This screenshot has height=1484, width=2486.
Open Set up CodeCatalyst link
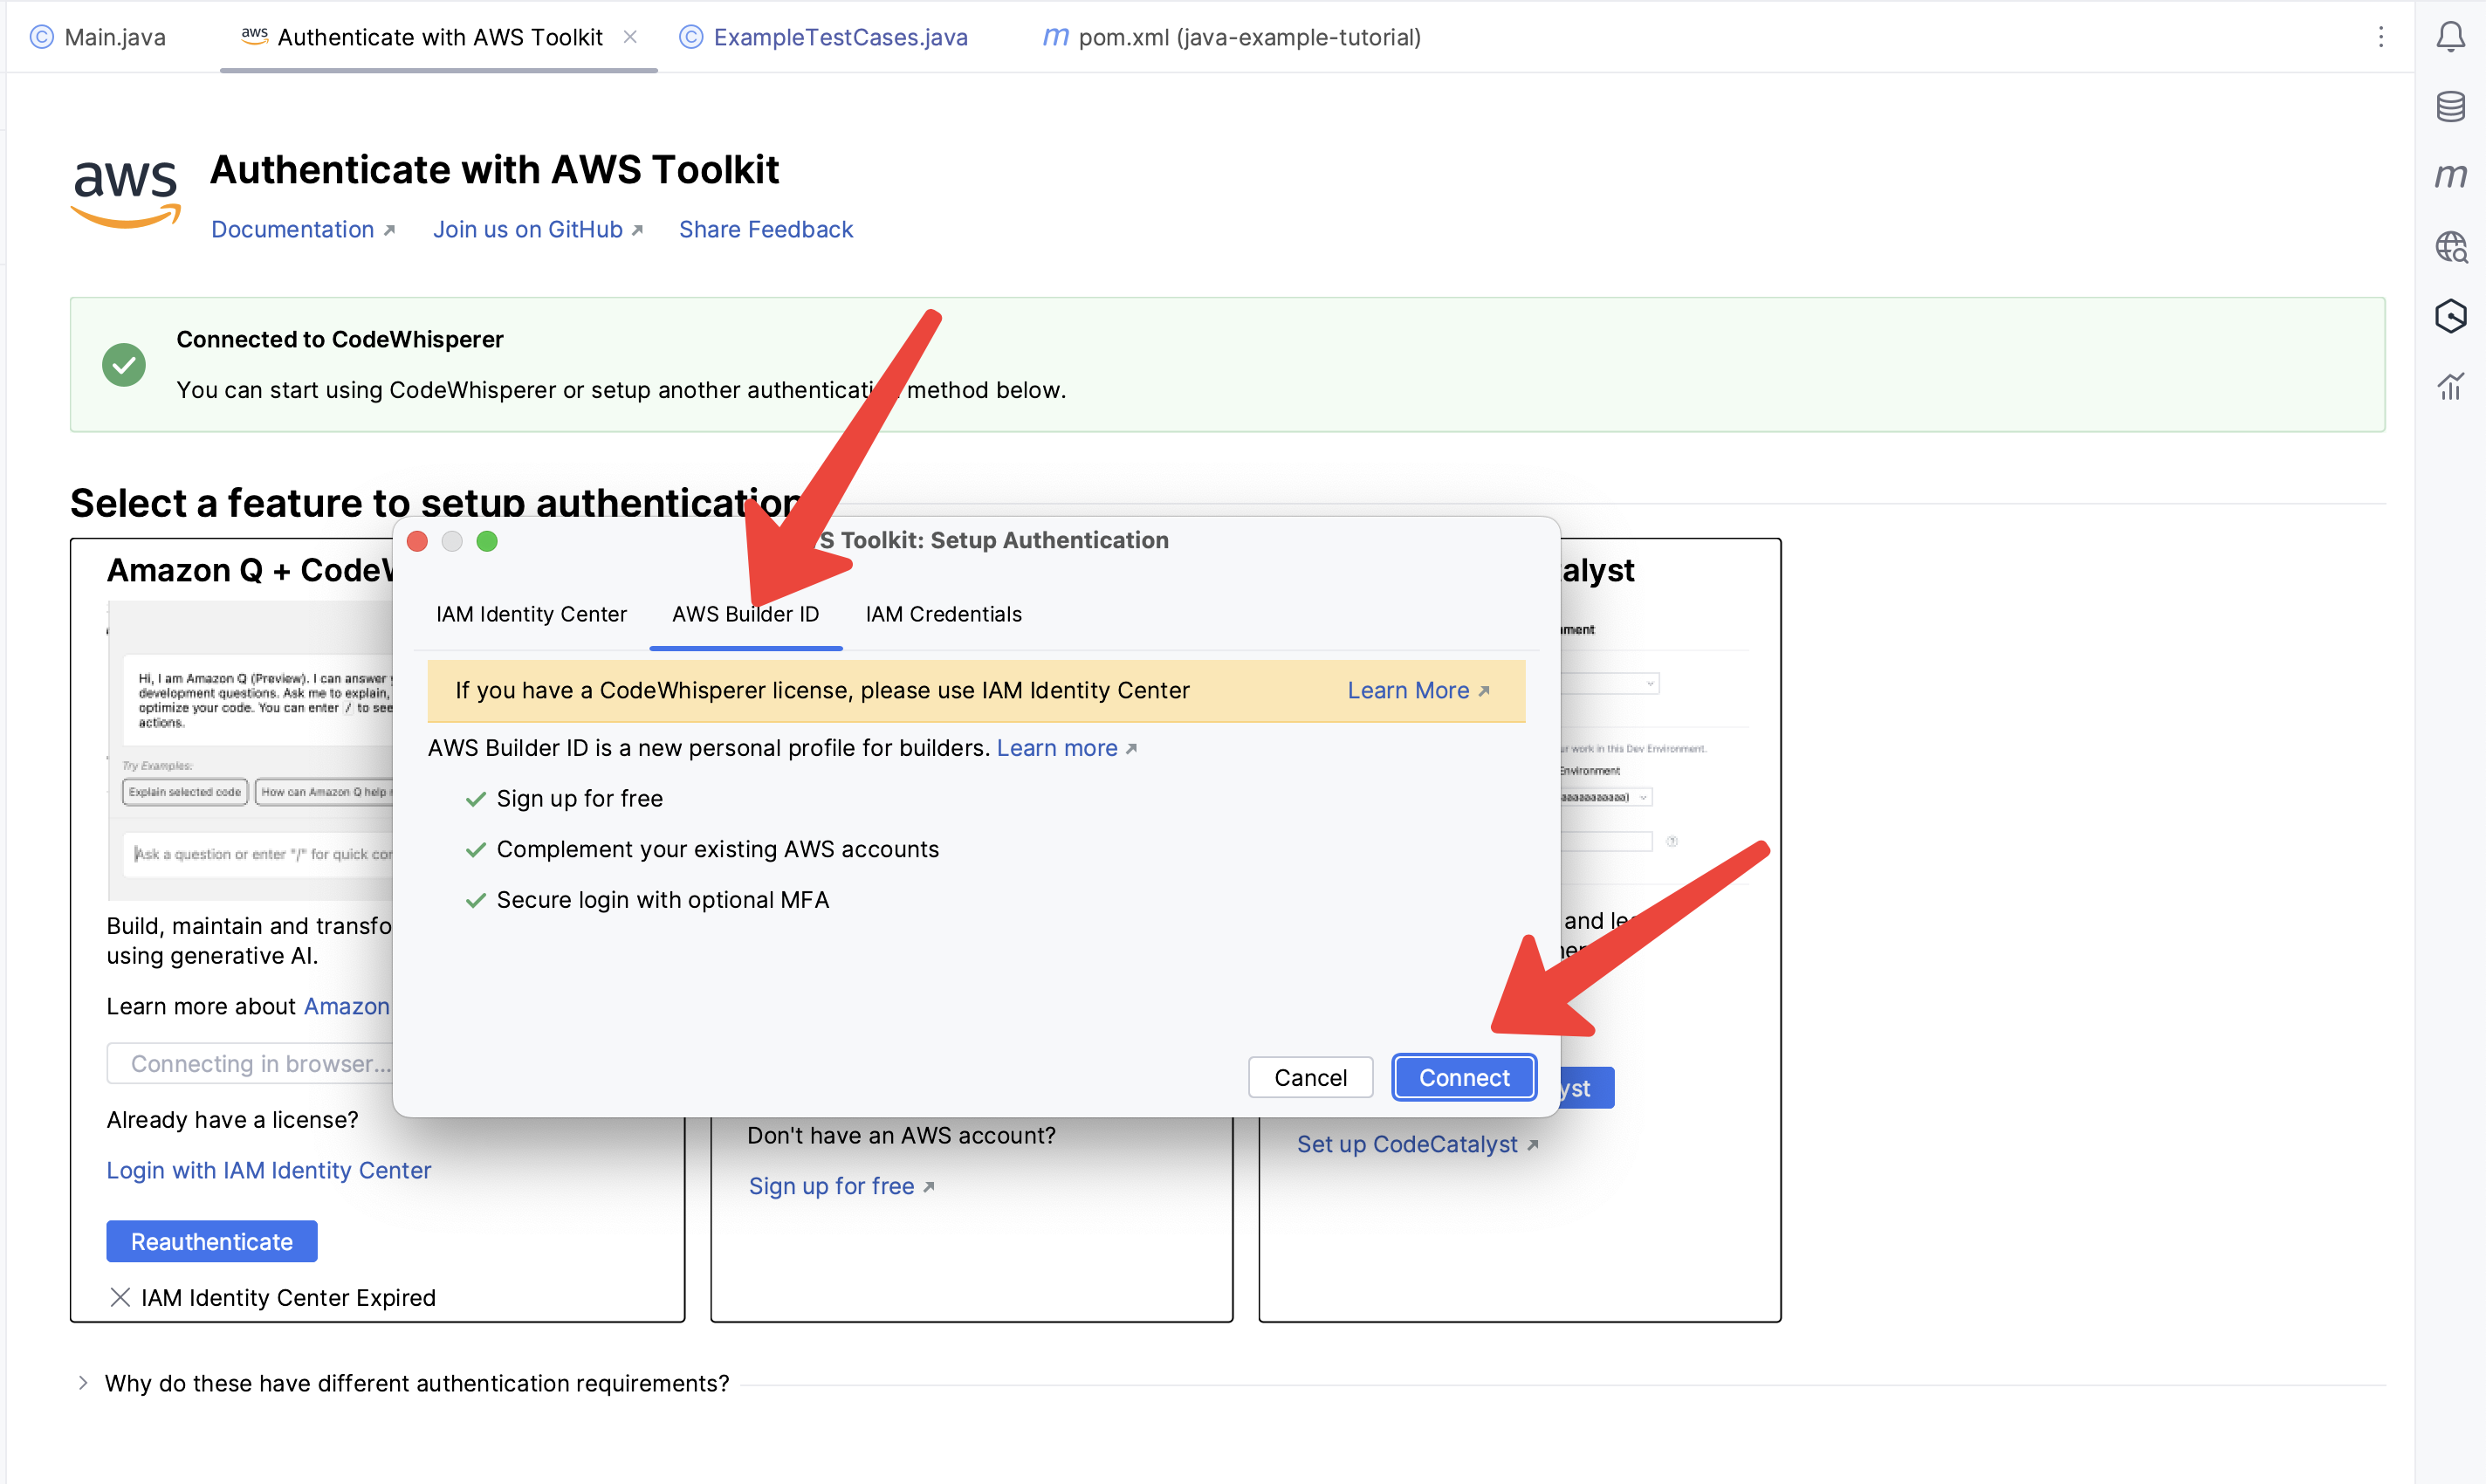1417,1145
